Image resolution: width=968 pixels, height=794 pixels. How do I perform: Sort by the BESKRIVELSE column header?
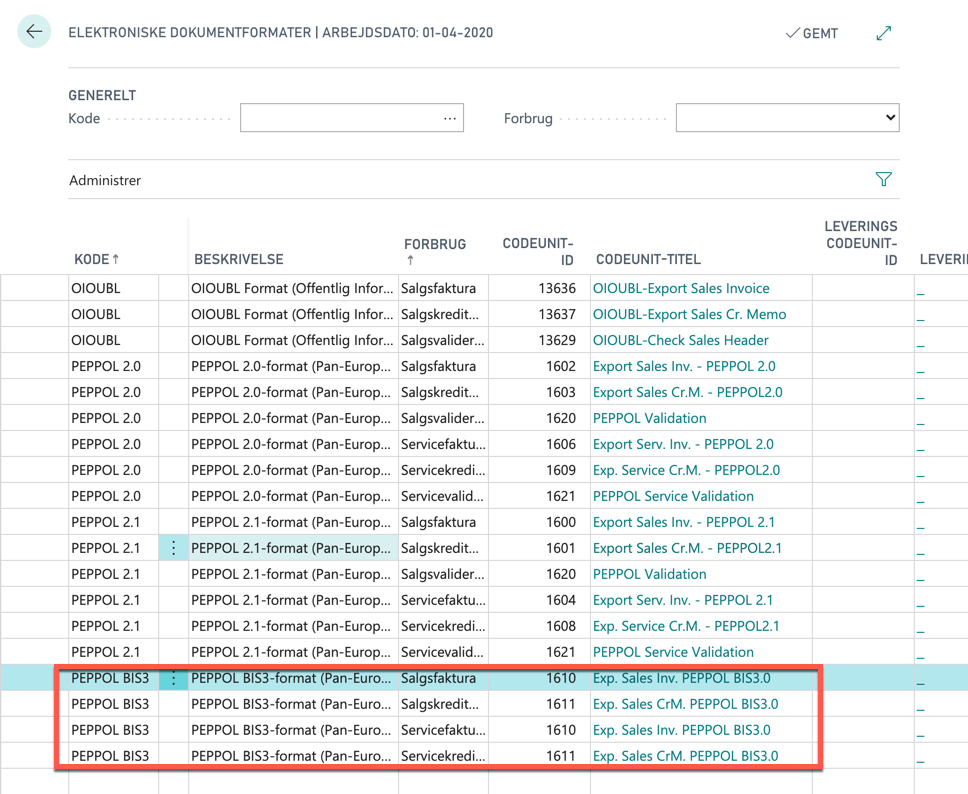(x=239, y=259)
